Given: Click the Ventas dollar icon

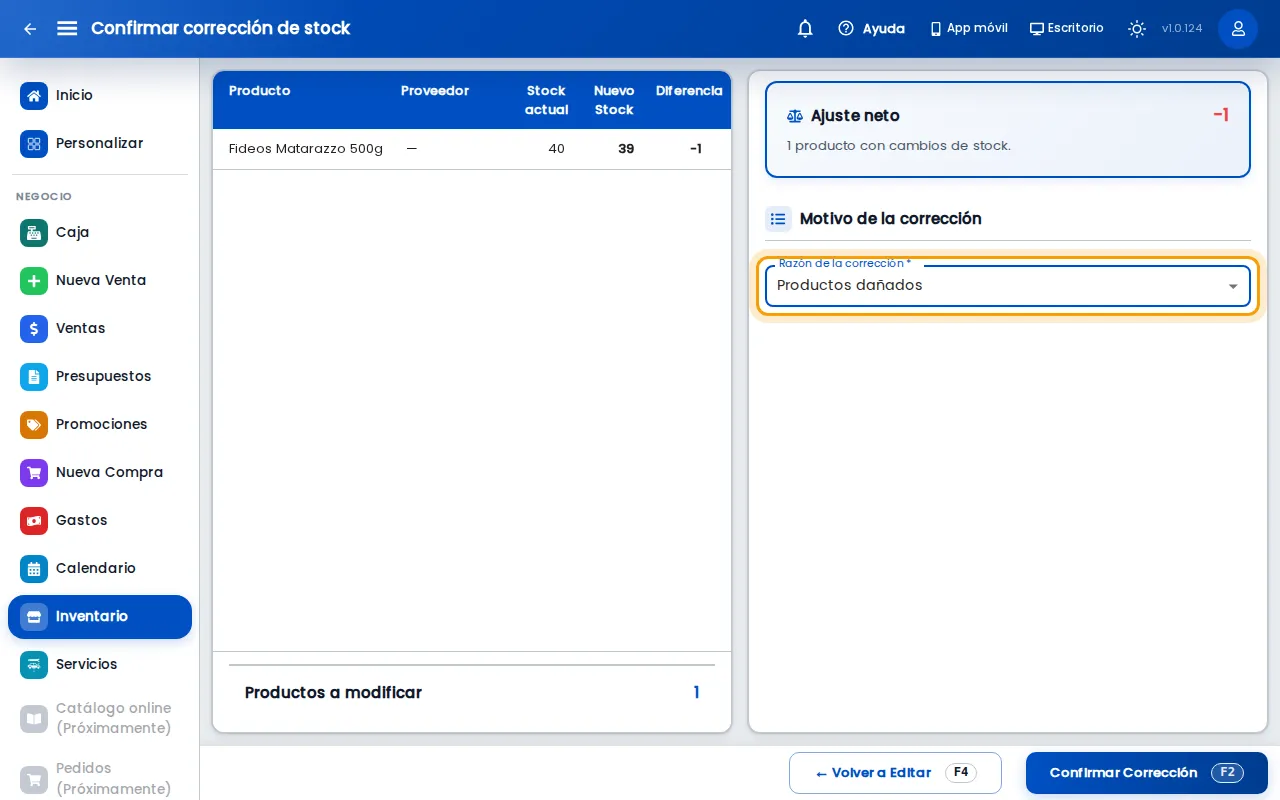Looking at the screenshot, I should pos(34,329).
